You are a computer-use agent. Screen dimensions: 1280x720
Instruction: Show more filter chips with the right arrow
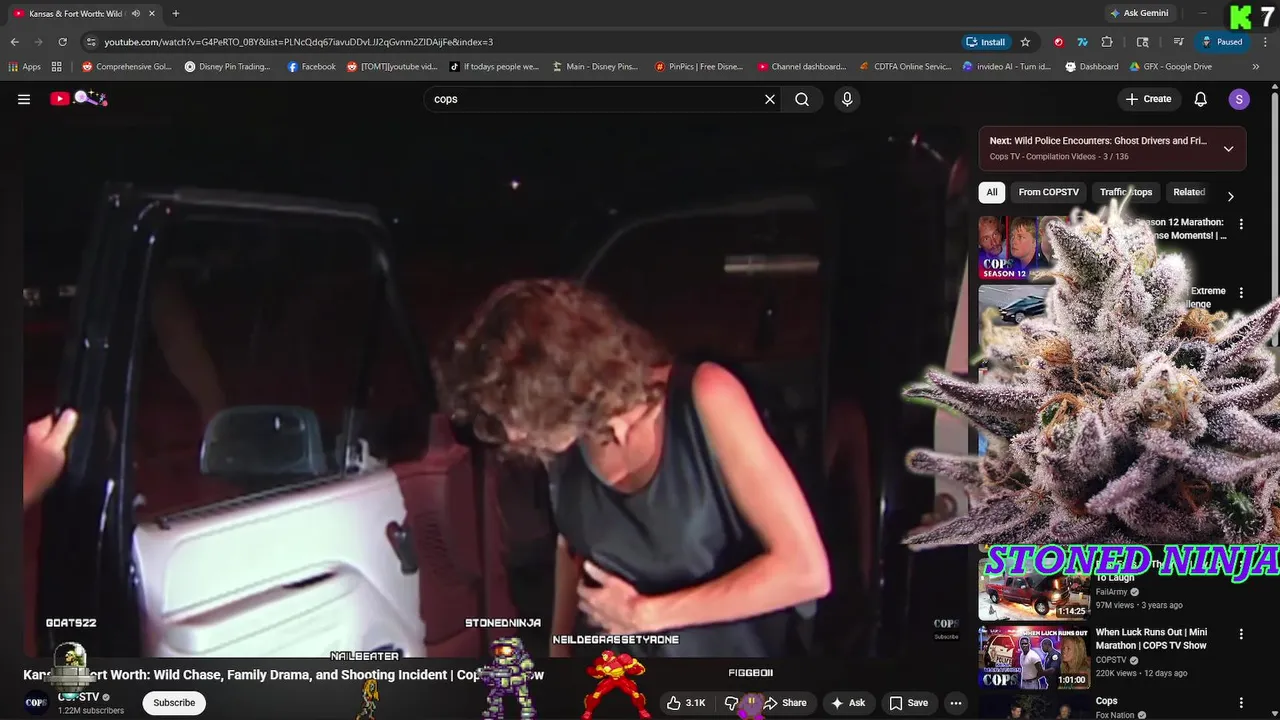[1230, 196]
